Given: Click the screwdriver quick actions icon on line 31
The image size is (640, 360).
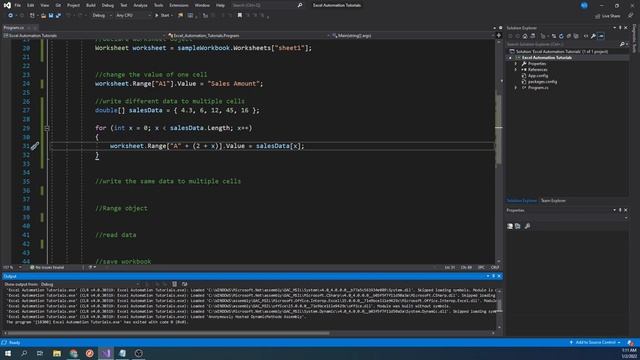Looking at the screenshot, I should click(x=35, y=146).
